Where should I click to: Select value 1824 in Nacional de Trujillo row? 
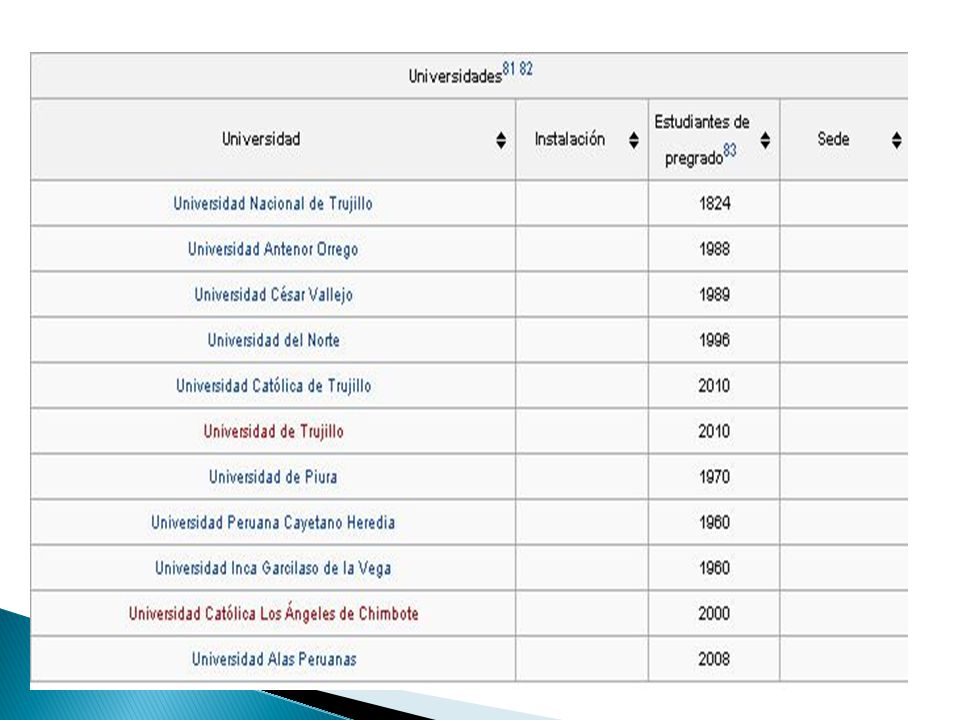tap(714, 203)
